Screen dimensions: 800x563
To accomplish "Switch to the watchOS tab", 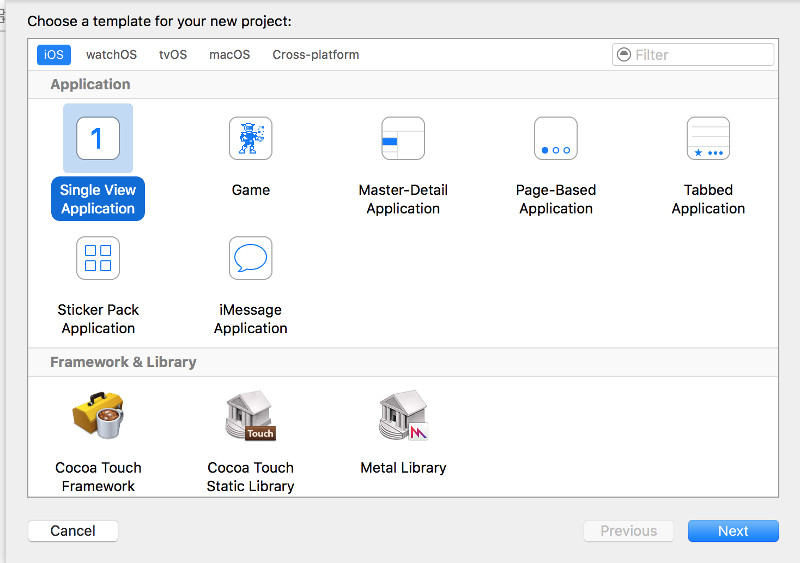I will tap(111, 55).
